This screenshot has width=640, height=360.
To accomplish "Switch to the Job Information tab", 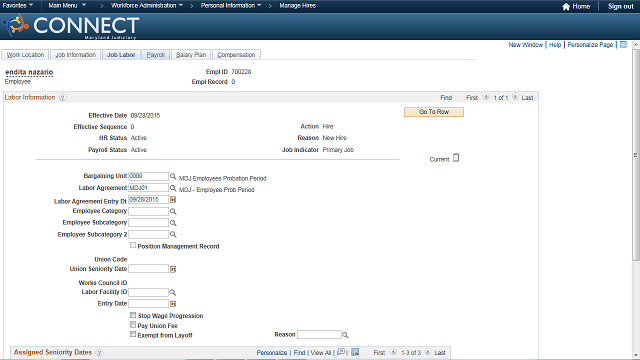I will [x=76, y=55].
